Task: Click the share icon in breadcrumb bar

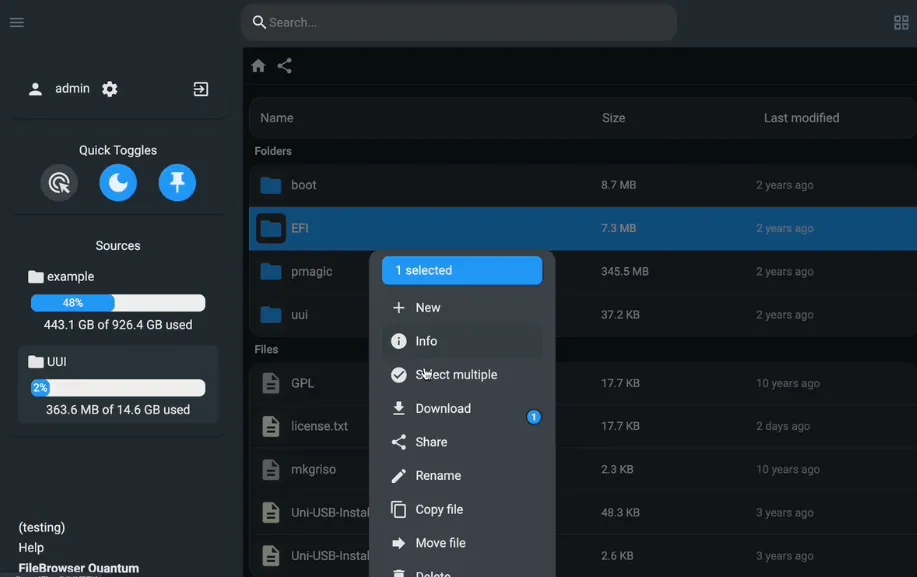Action: [x=285, y=65]
